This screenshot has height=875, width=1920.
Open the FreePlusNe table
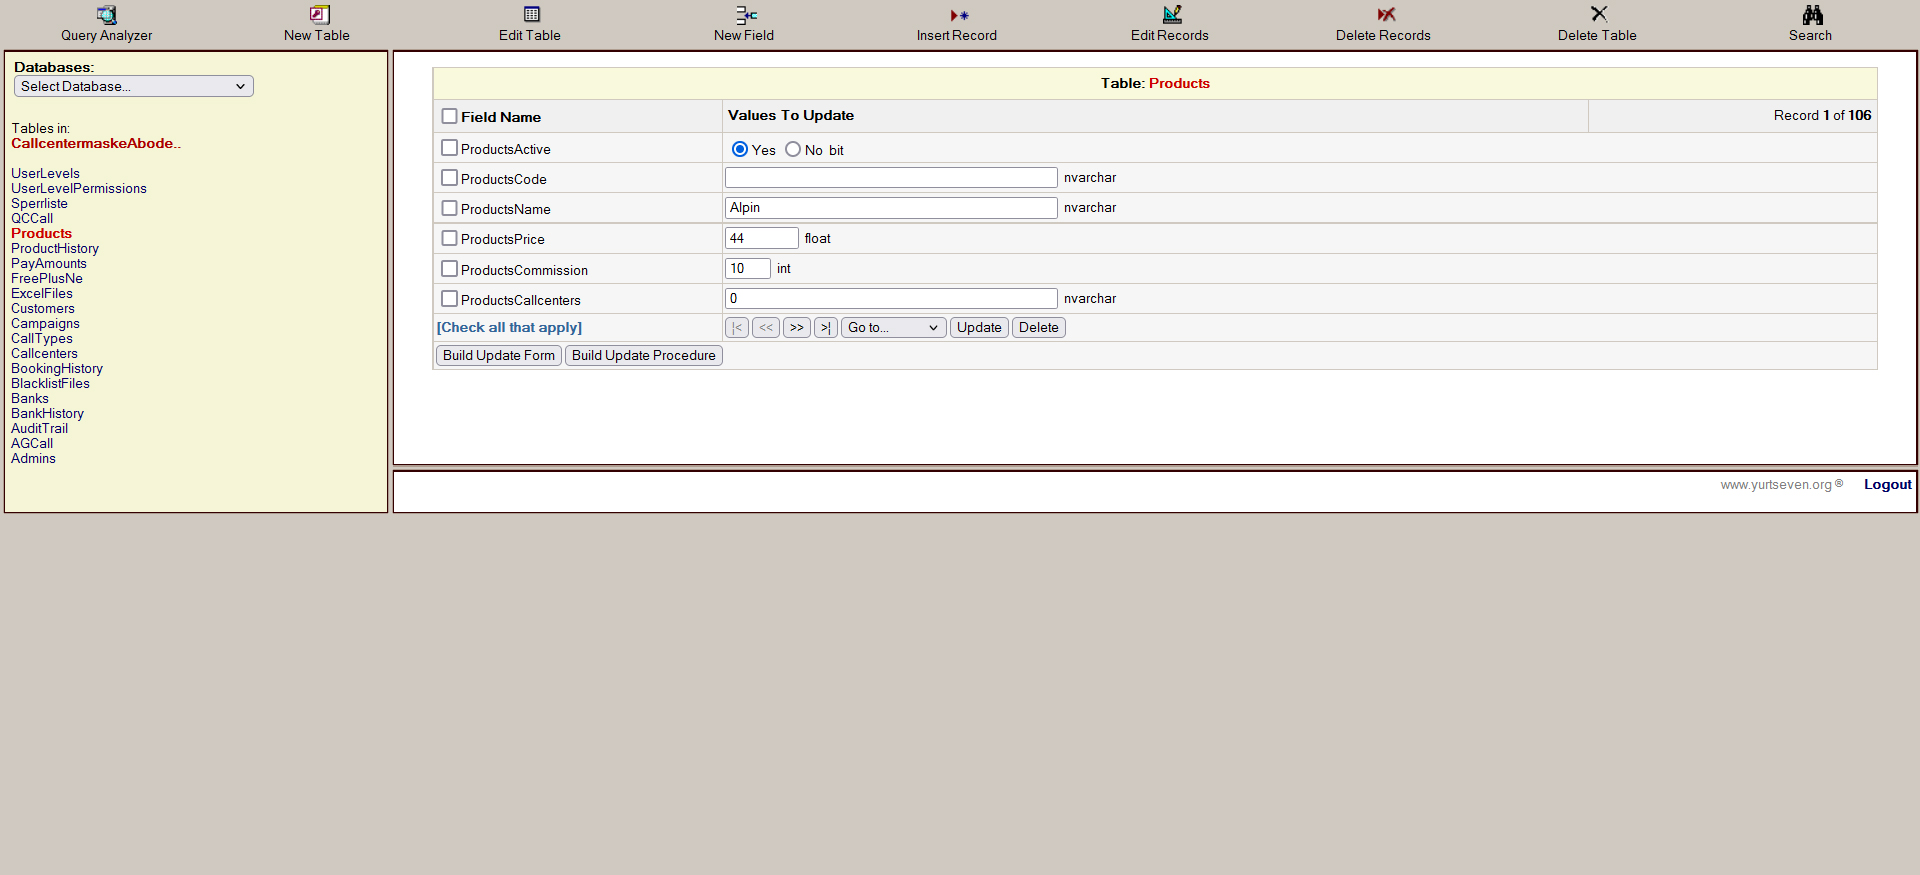tap(47, 278)
